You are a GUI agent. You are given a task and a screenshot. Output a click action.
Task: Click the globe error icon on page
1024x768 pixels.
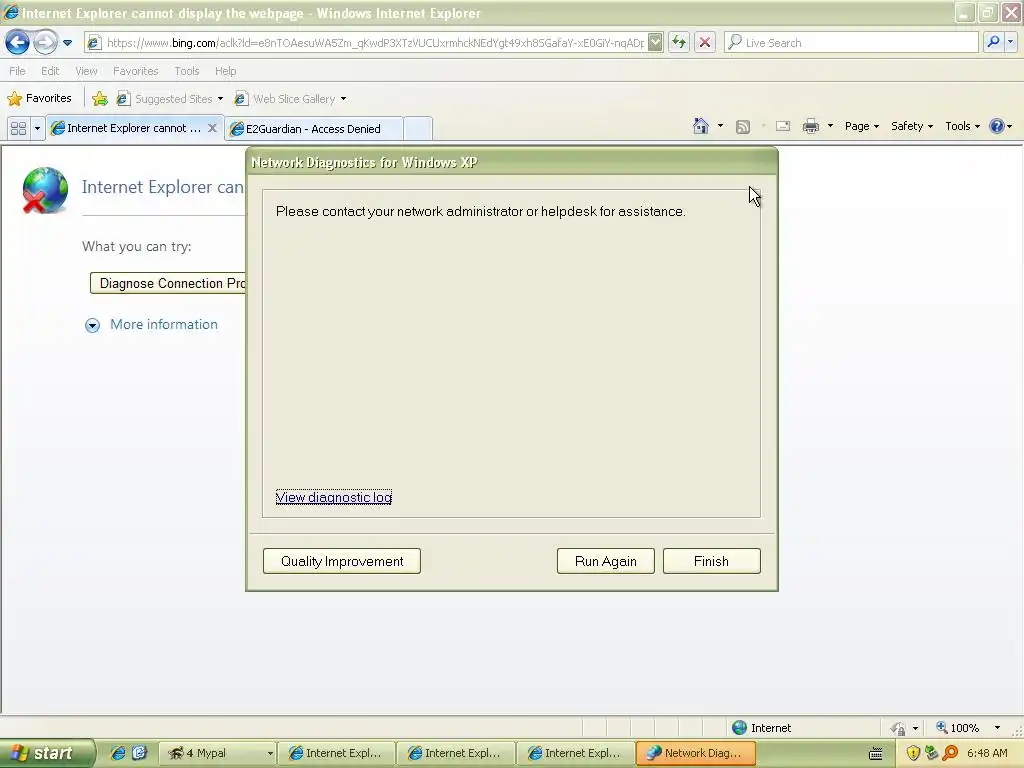click(x=44, y=190)
